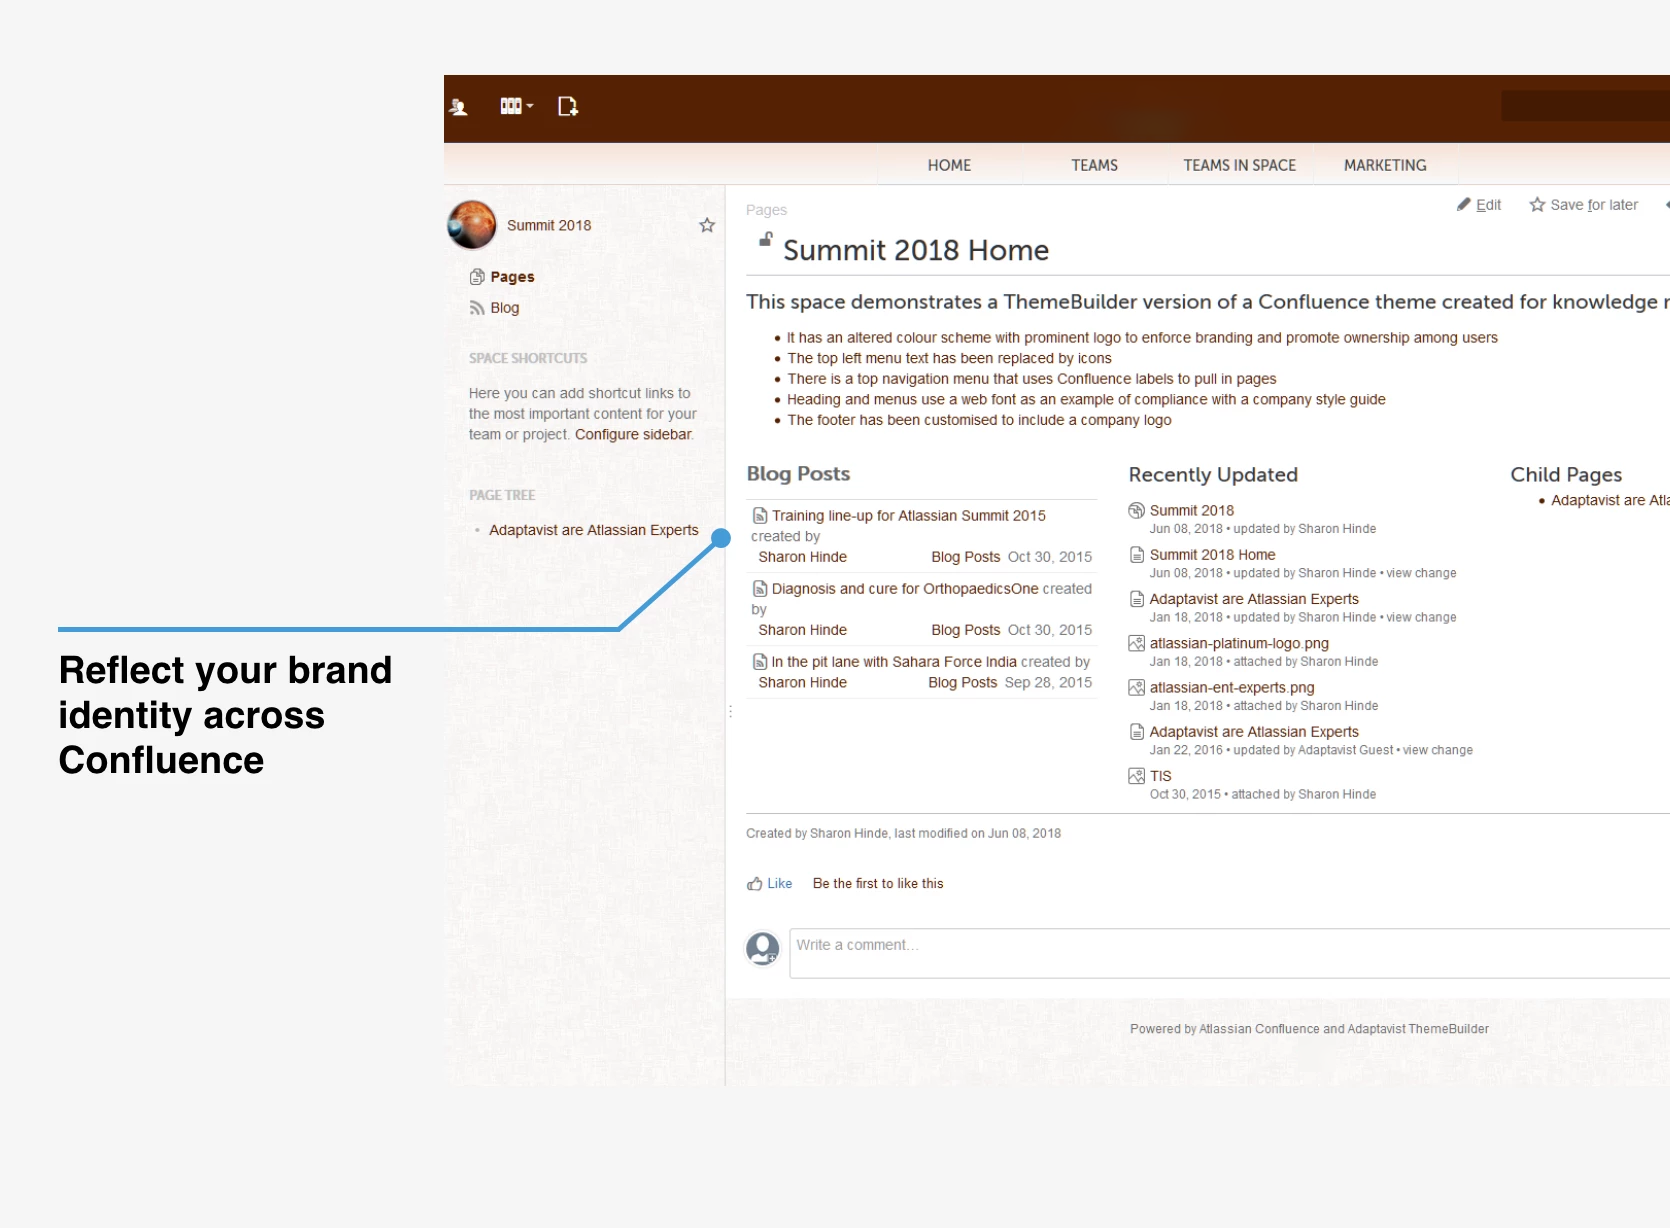Click the page restrictions unlocked padlock icon
Image resolution: width=1670 pixels, height=1228 pixels.
765,239
